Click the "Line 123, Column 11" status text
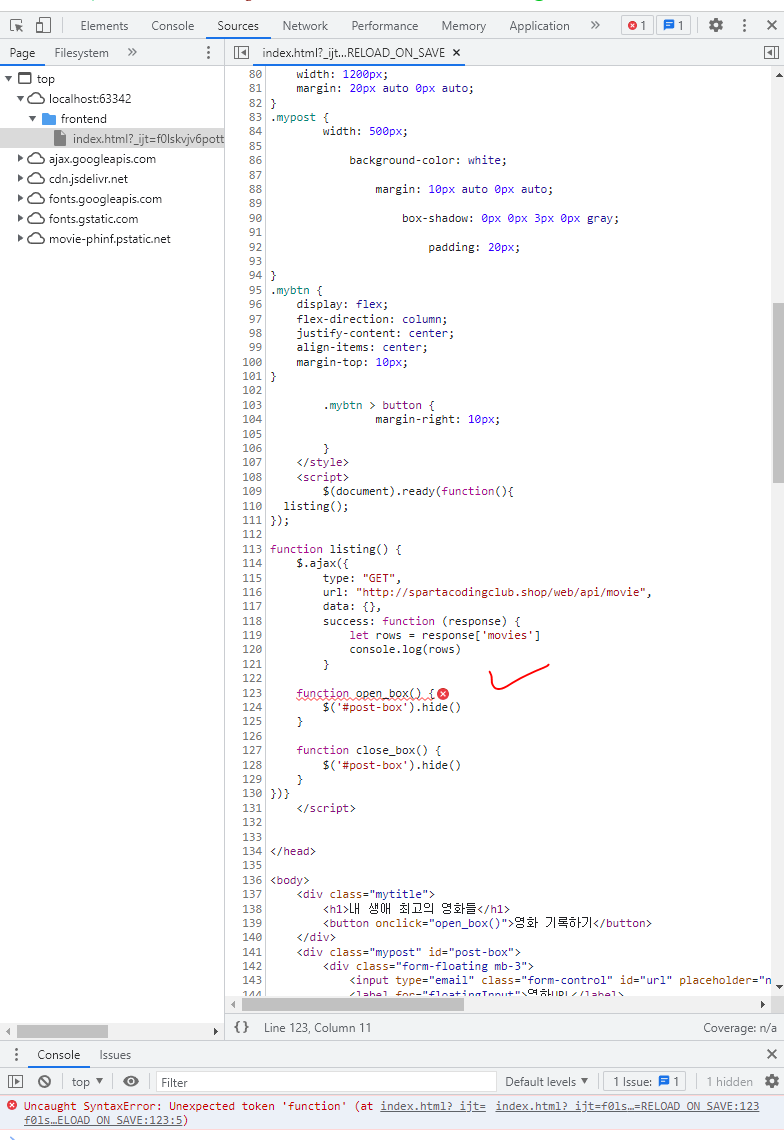The width and height of the screenshot is (784, 1140). [318, 1027]
